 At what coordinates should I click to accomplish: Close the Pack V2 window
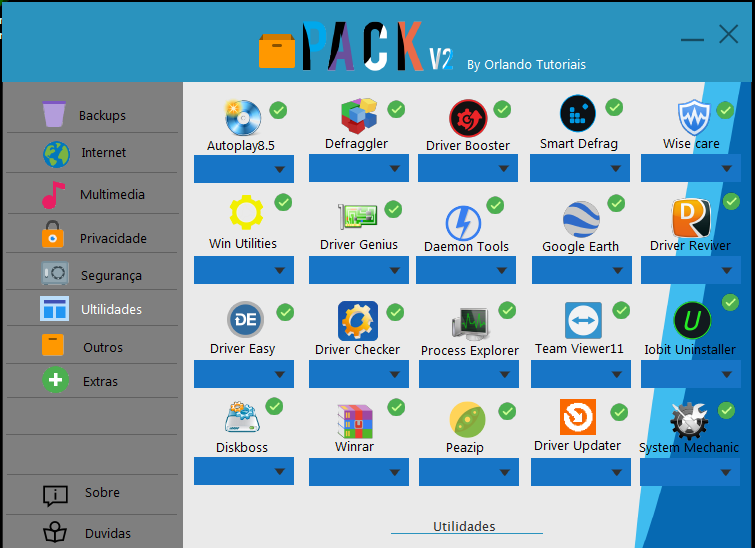(729, 34)
